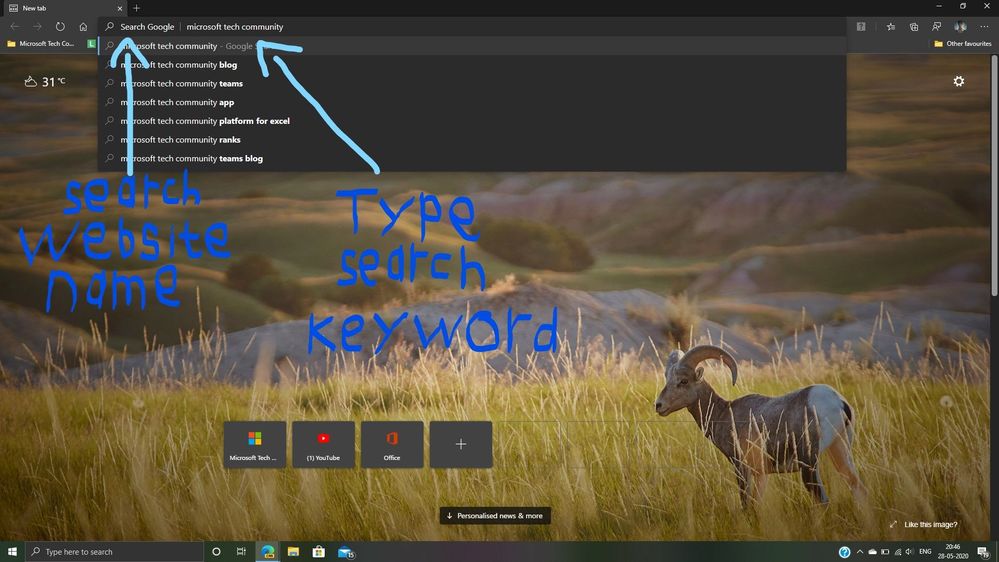The height and width of the screenshot is (562, 999).
Task: Add a quick link with the plus tile
Action: click(461, 444)
